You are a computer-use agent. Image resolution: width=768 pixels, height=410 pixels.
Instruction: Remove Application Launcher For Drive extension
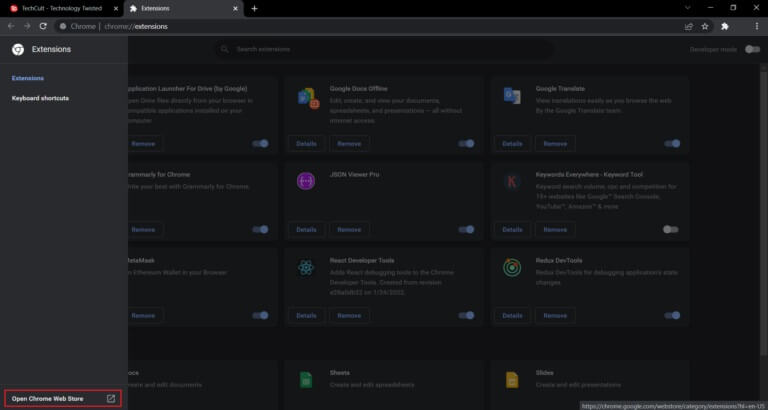[144, 144]
